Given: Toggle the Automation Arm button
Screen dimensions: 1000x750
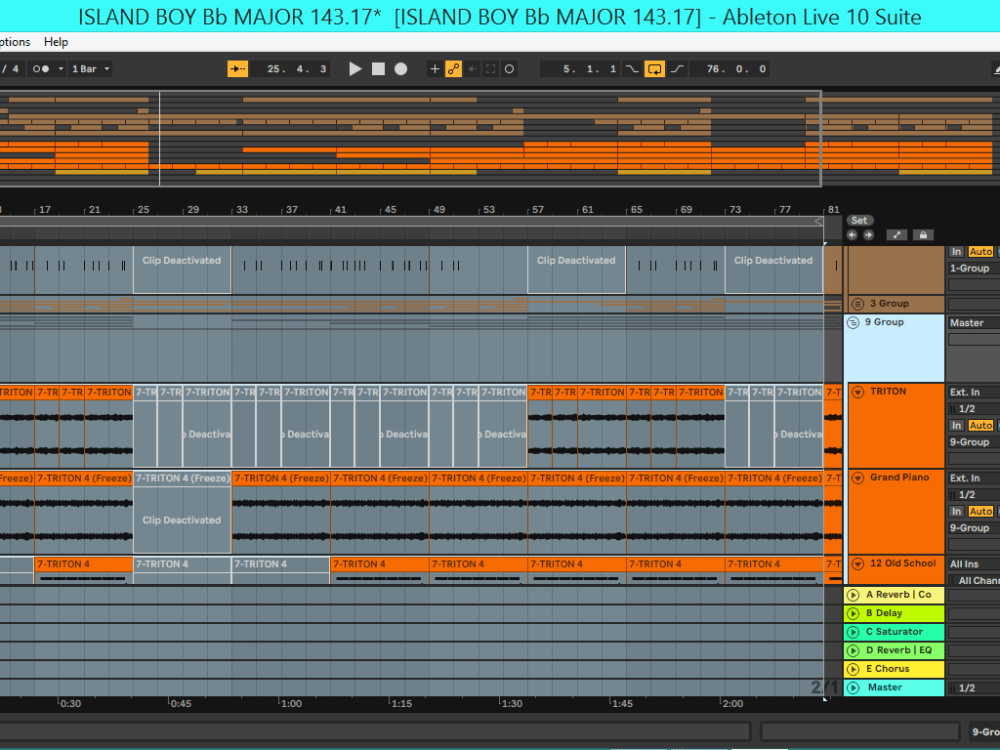Looking at the screenshot, I should click(x=453, y=69).
